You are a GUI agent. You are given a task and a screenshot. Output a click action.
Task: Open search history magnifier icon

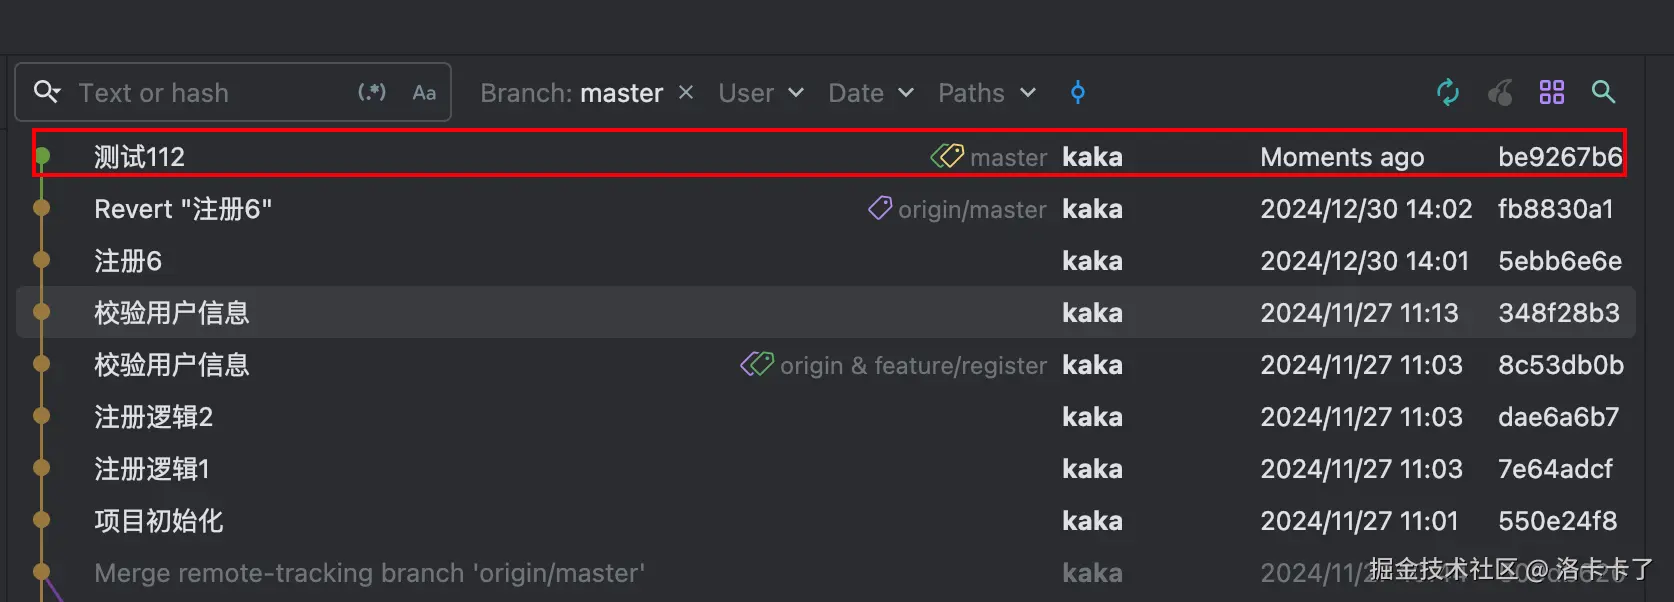46,92
